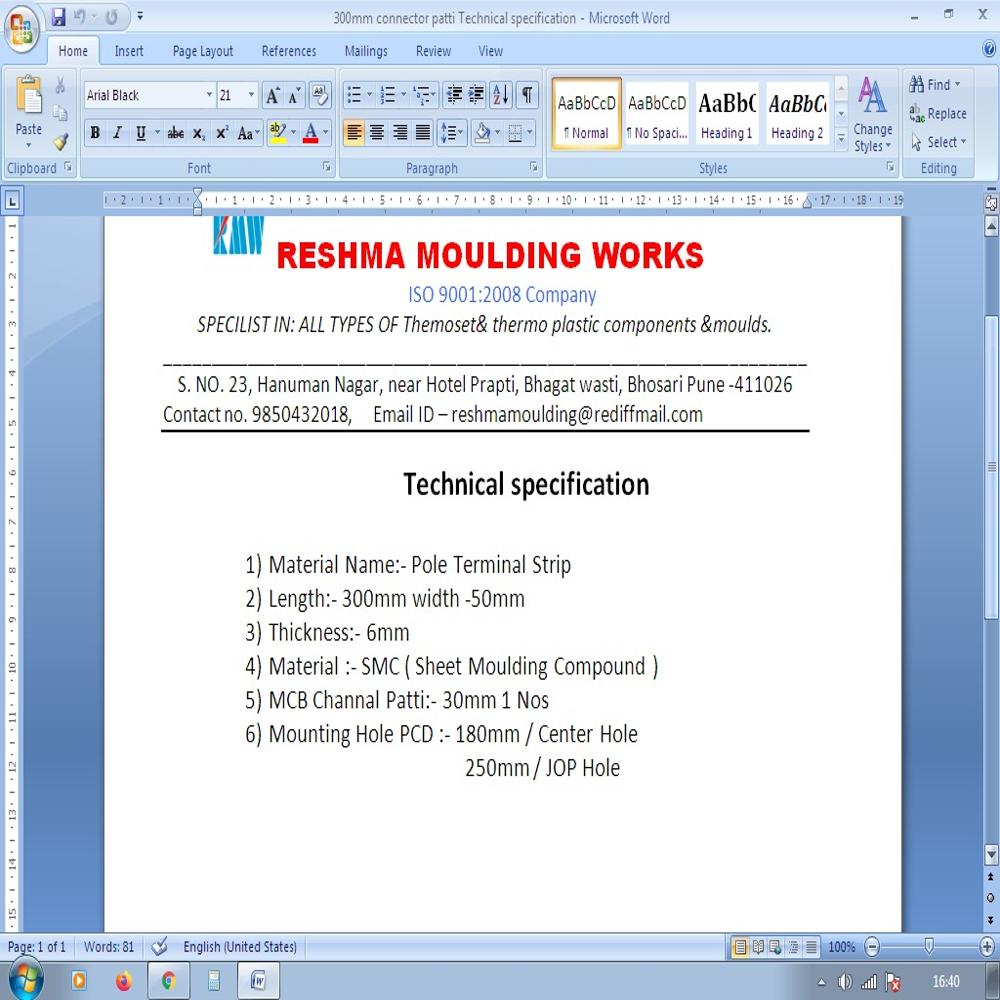Shrink font size with small A
The image size is (1000, 1000).
click(x=293, y=96)
